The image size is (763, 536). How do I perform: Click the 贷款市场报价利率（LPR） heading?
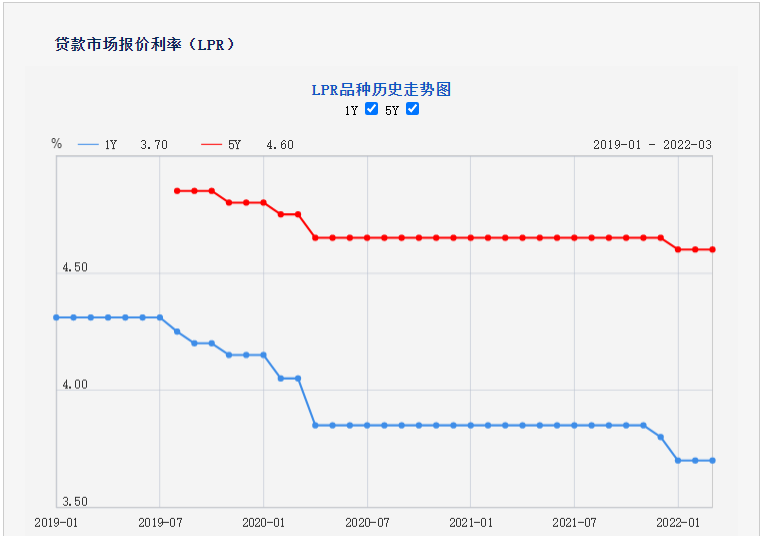pos(144,44)
